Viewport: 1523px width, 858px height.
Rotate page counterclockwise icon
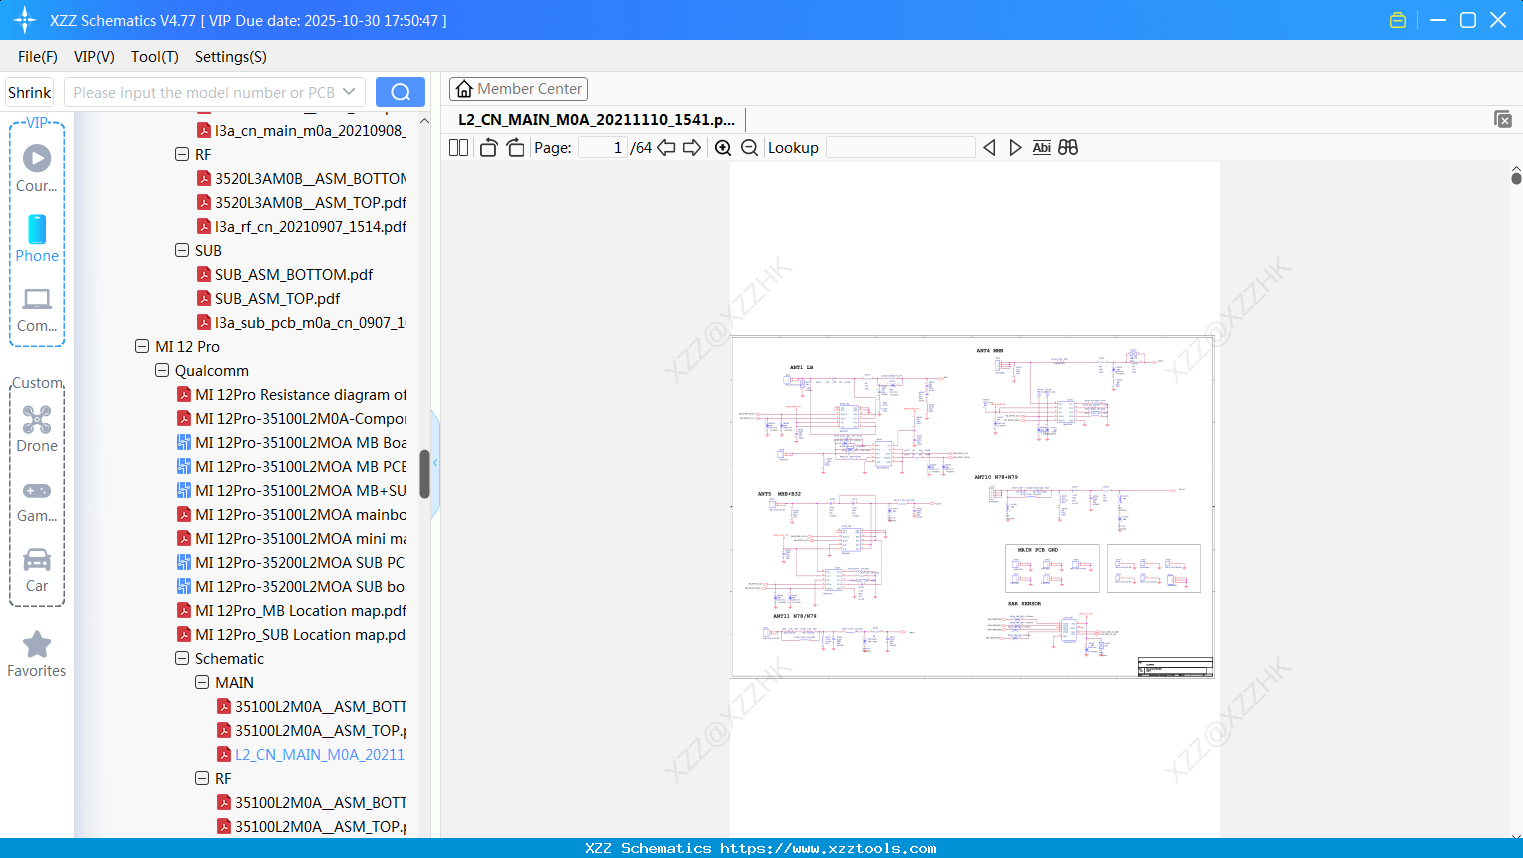(x=488, y=148)
